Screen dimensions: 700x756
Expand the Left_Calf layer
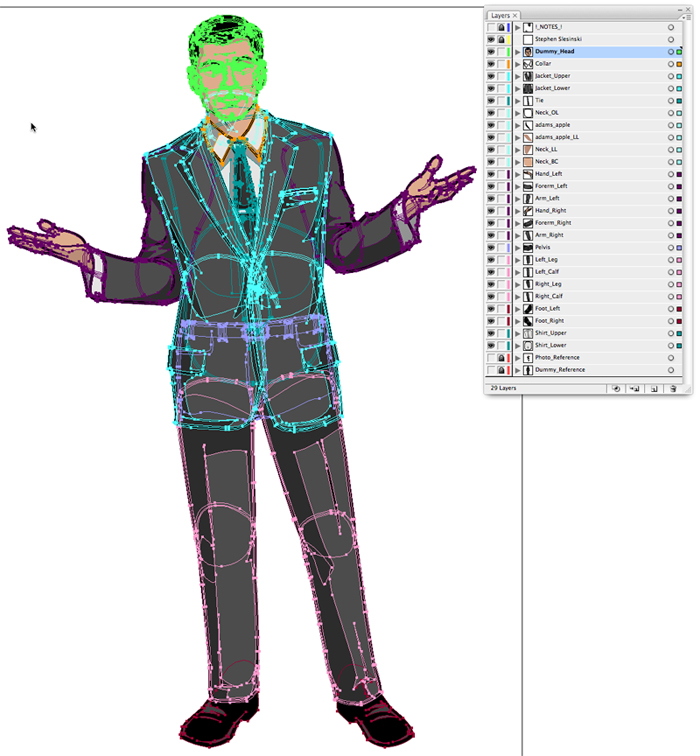pyautogui.click(x=518, y=272)
